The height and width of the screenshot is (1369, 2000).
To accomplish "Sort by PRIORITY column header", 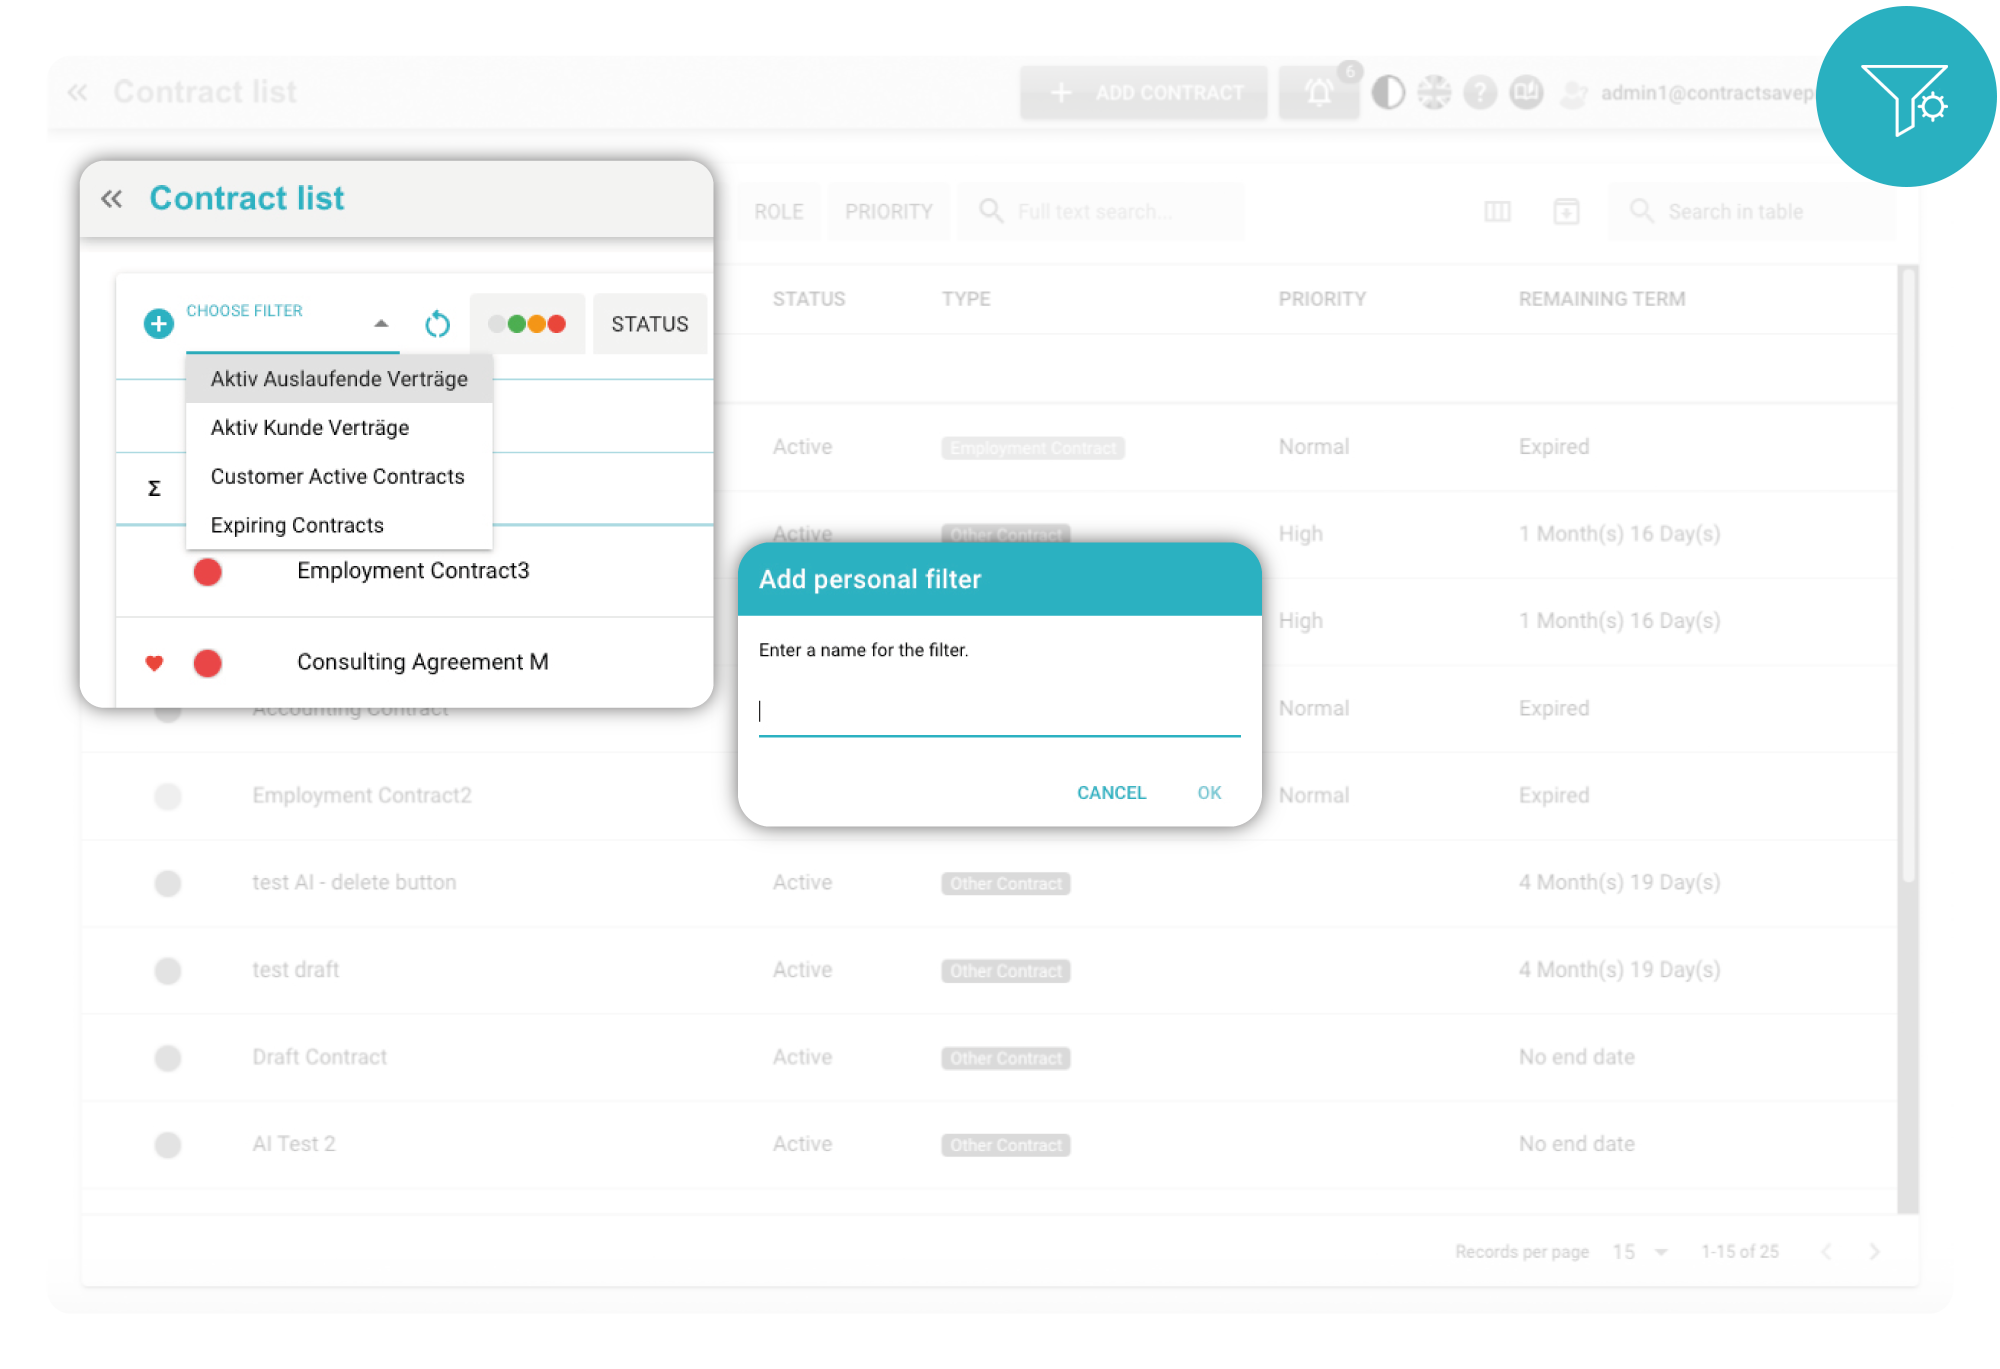I will click(1322, 299).
